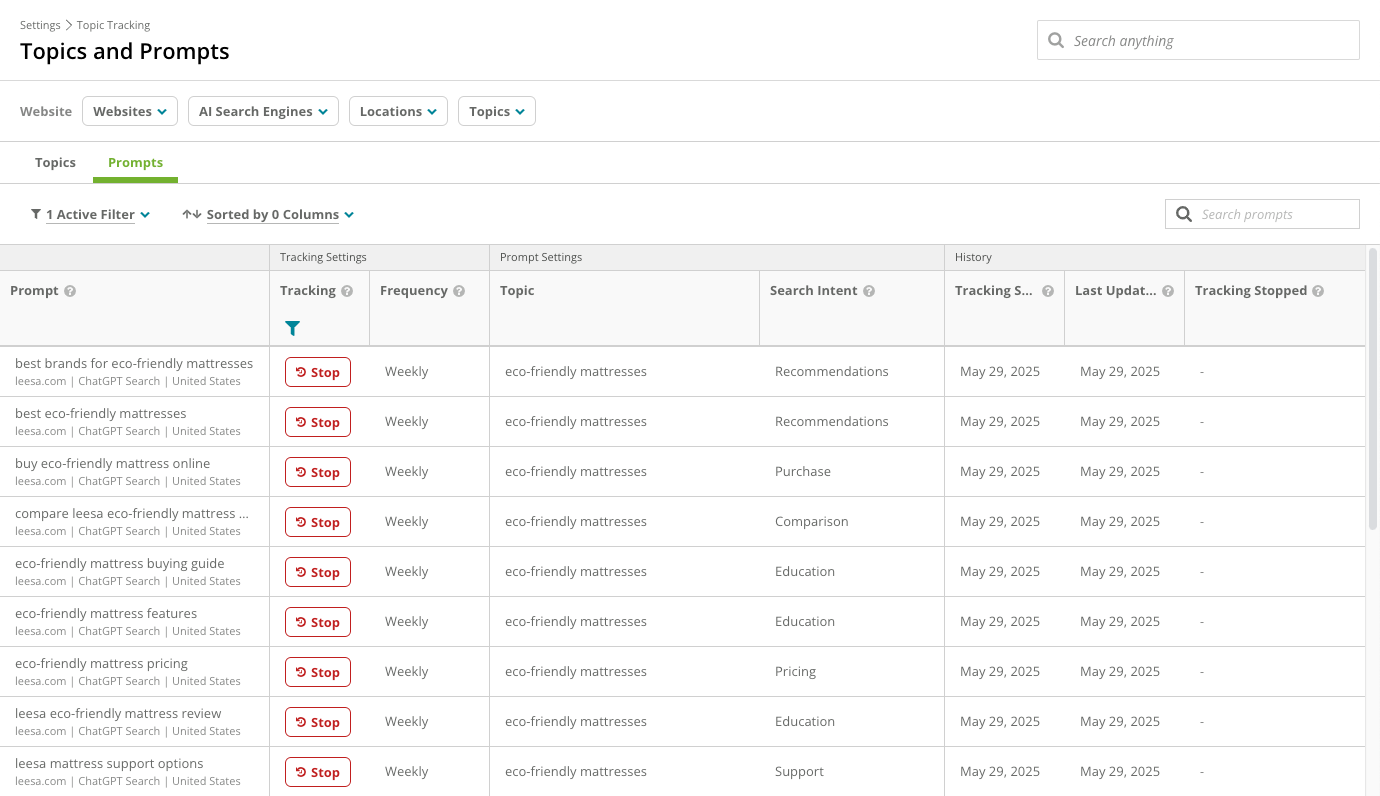Stop tracking eco-friendly mattress buying guide

point(318,572)
